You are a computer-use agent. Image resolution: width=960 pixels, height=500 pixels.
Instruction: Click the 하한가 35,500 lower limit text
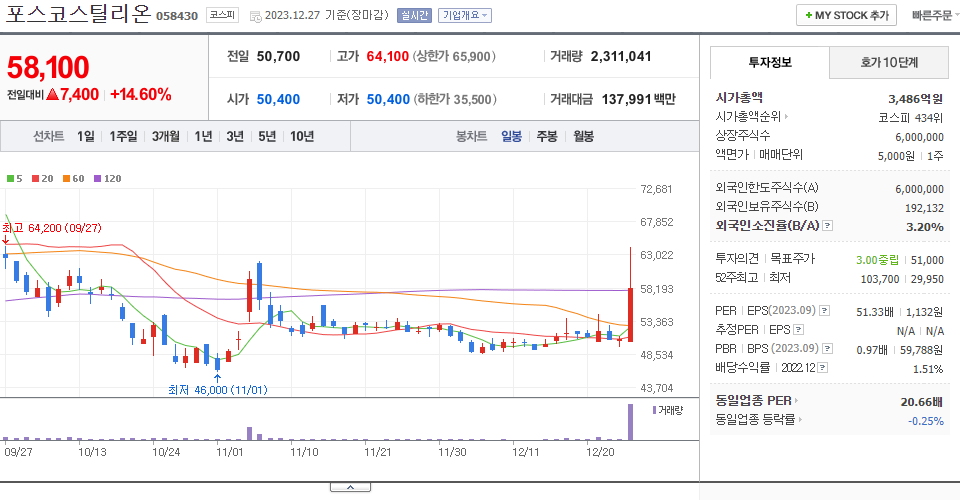point(455,99)
